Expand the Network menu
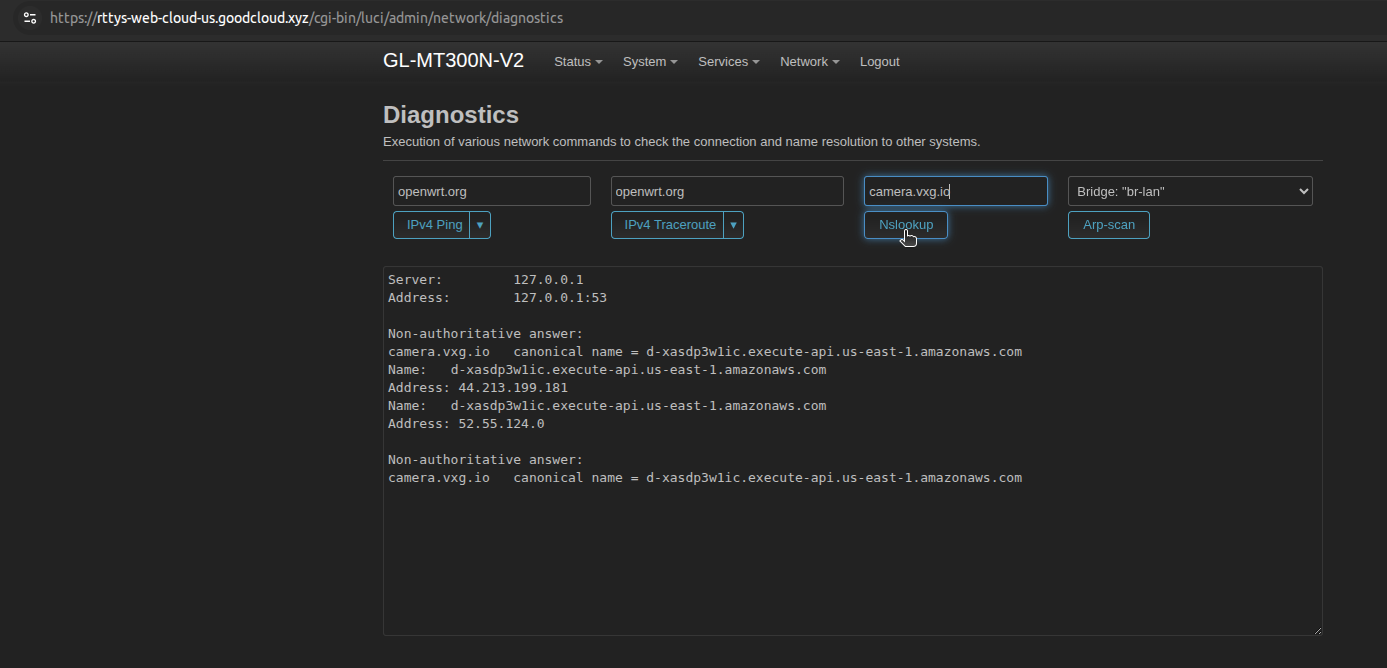Viewport: 1387px width, 668px height. pos(808,62)
